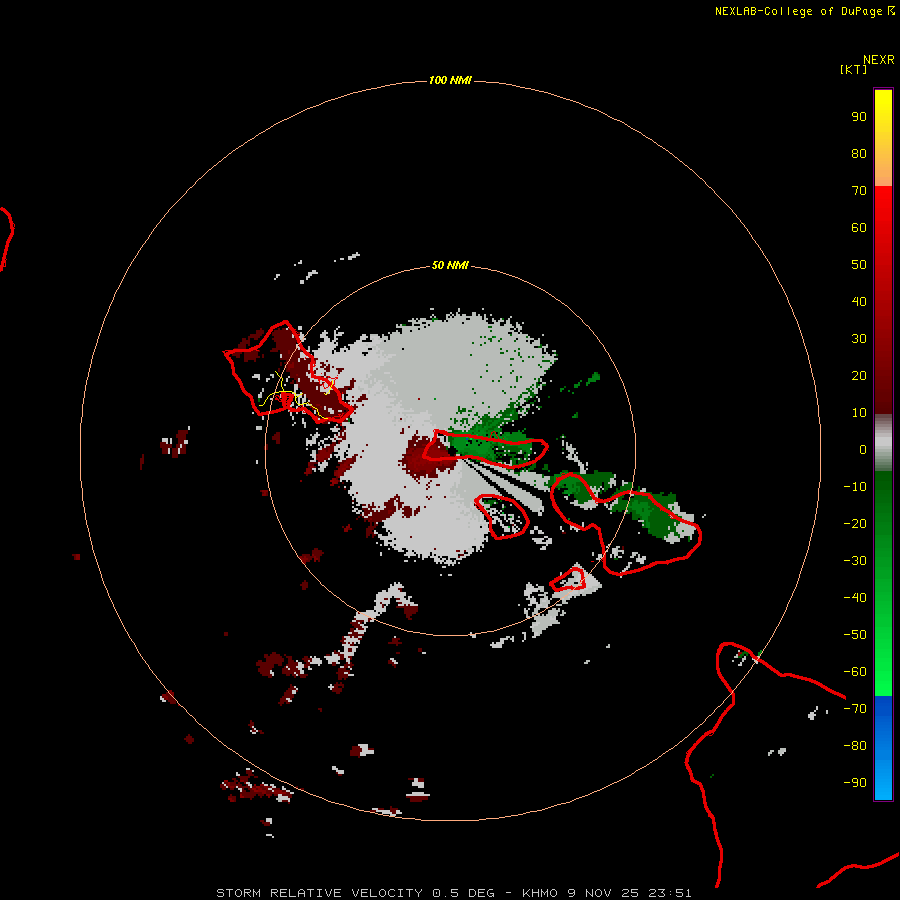900x900 pixels.
Task: Click the [KT] units label
Action: [853, 69]
